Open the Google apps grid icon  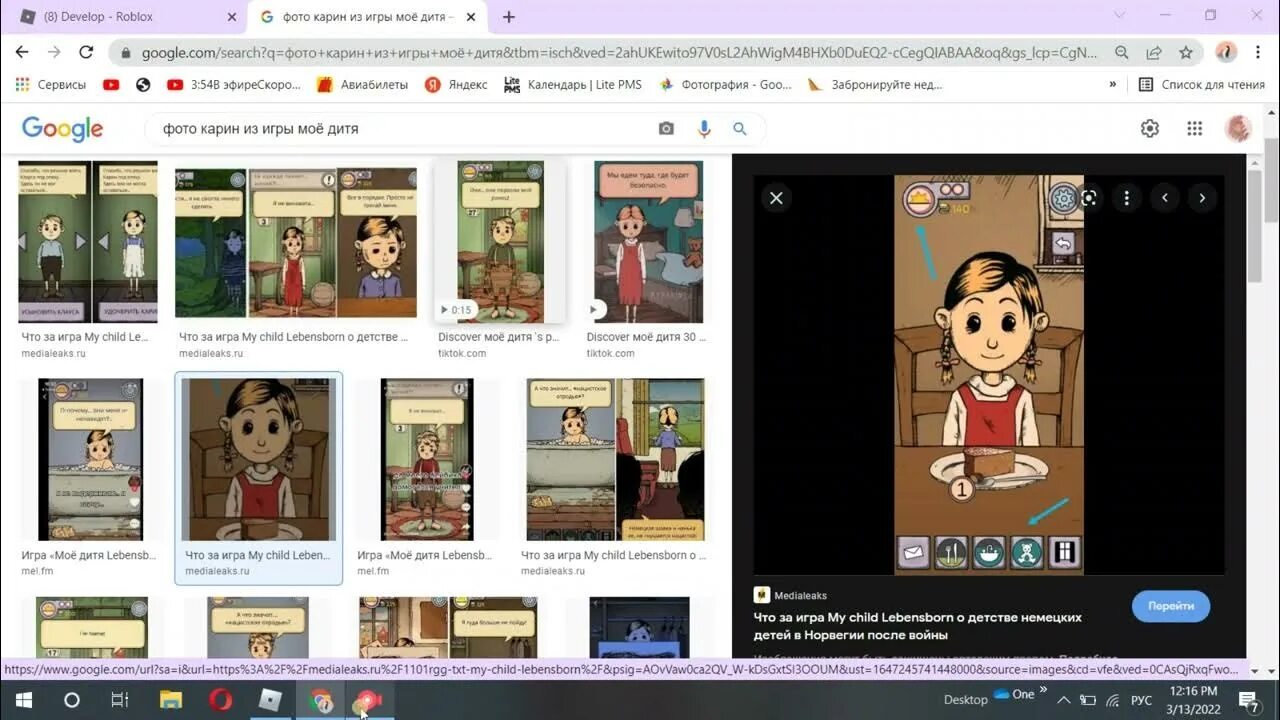point(1194,128)
